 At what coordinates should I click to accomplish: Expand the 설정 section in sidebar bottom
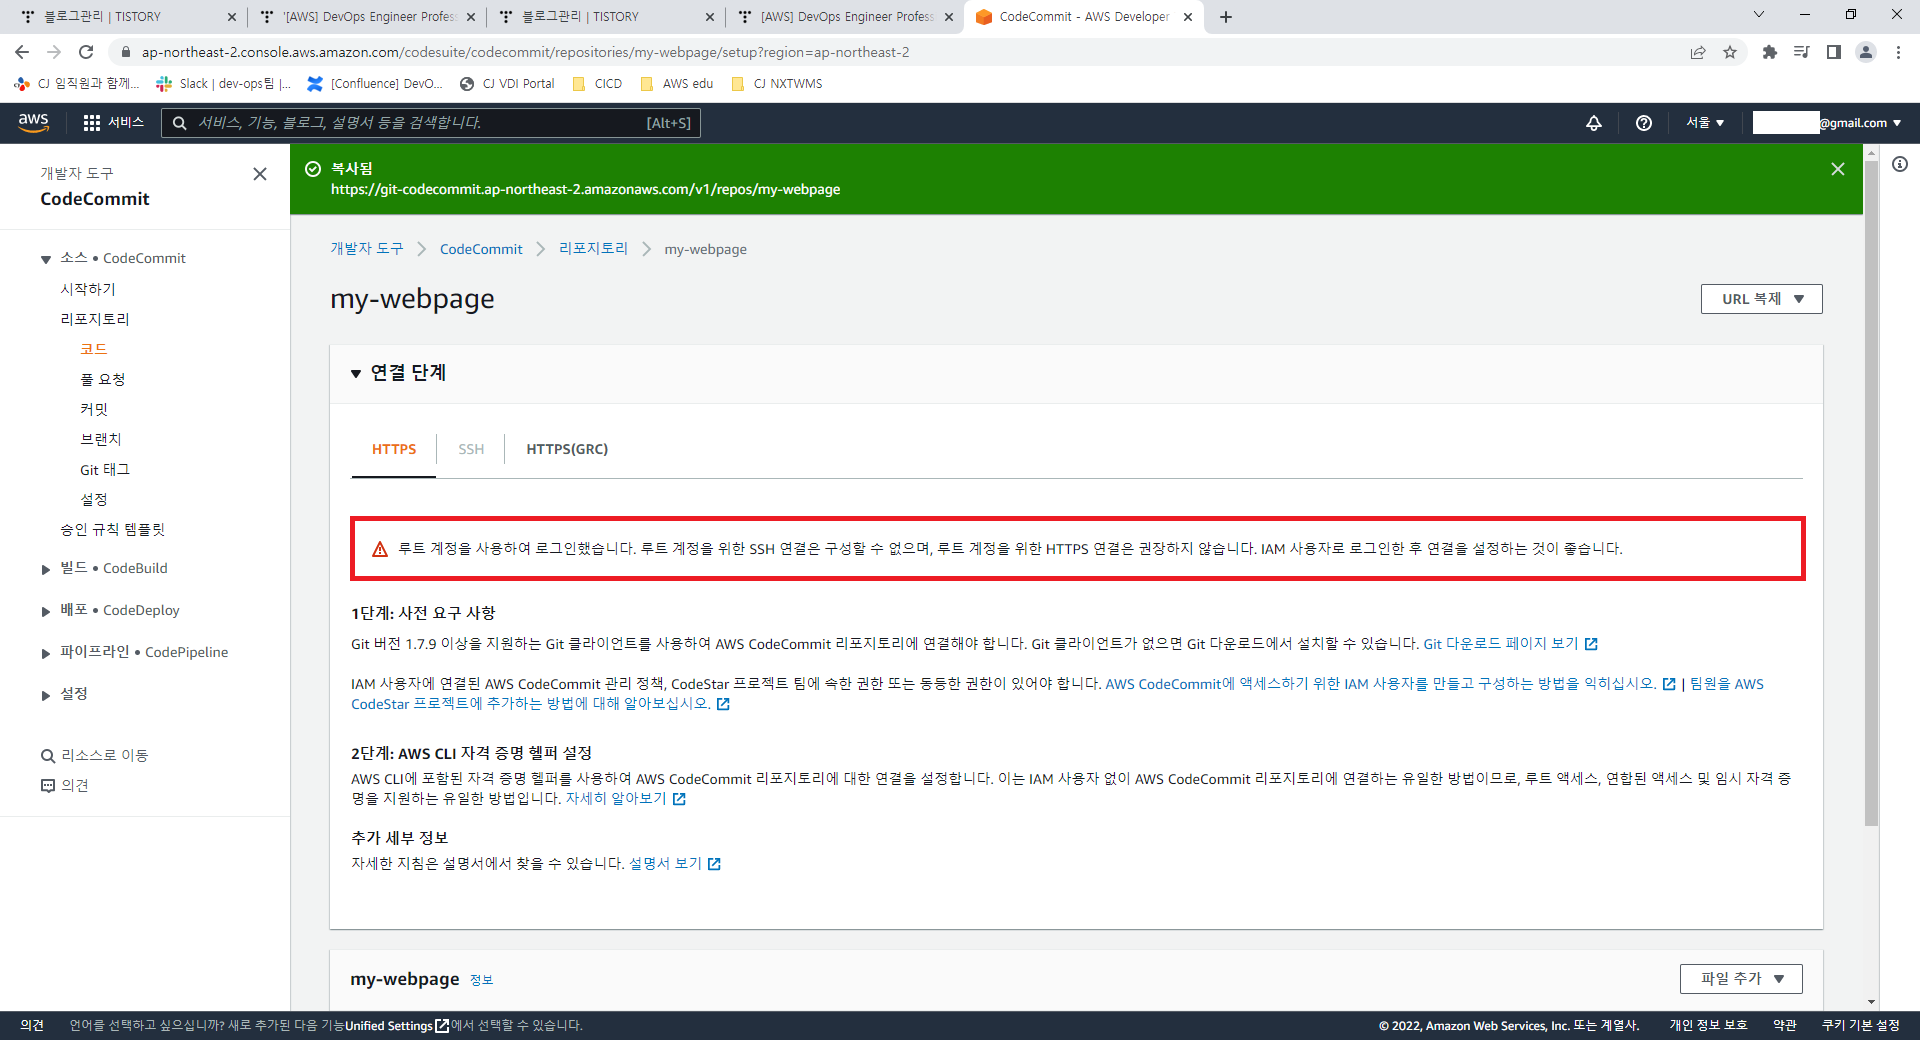(x=46, y=695)
